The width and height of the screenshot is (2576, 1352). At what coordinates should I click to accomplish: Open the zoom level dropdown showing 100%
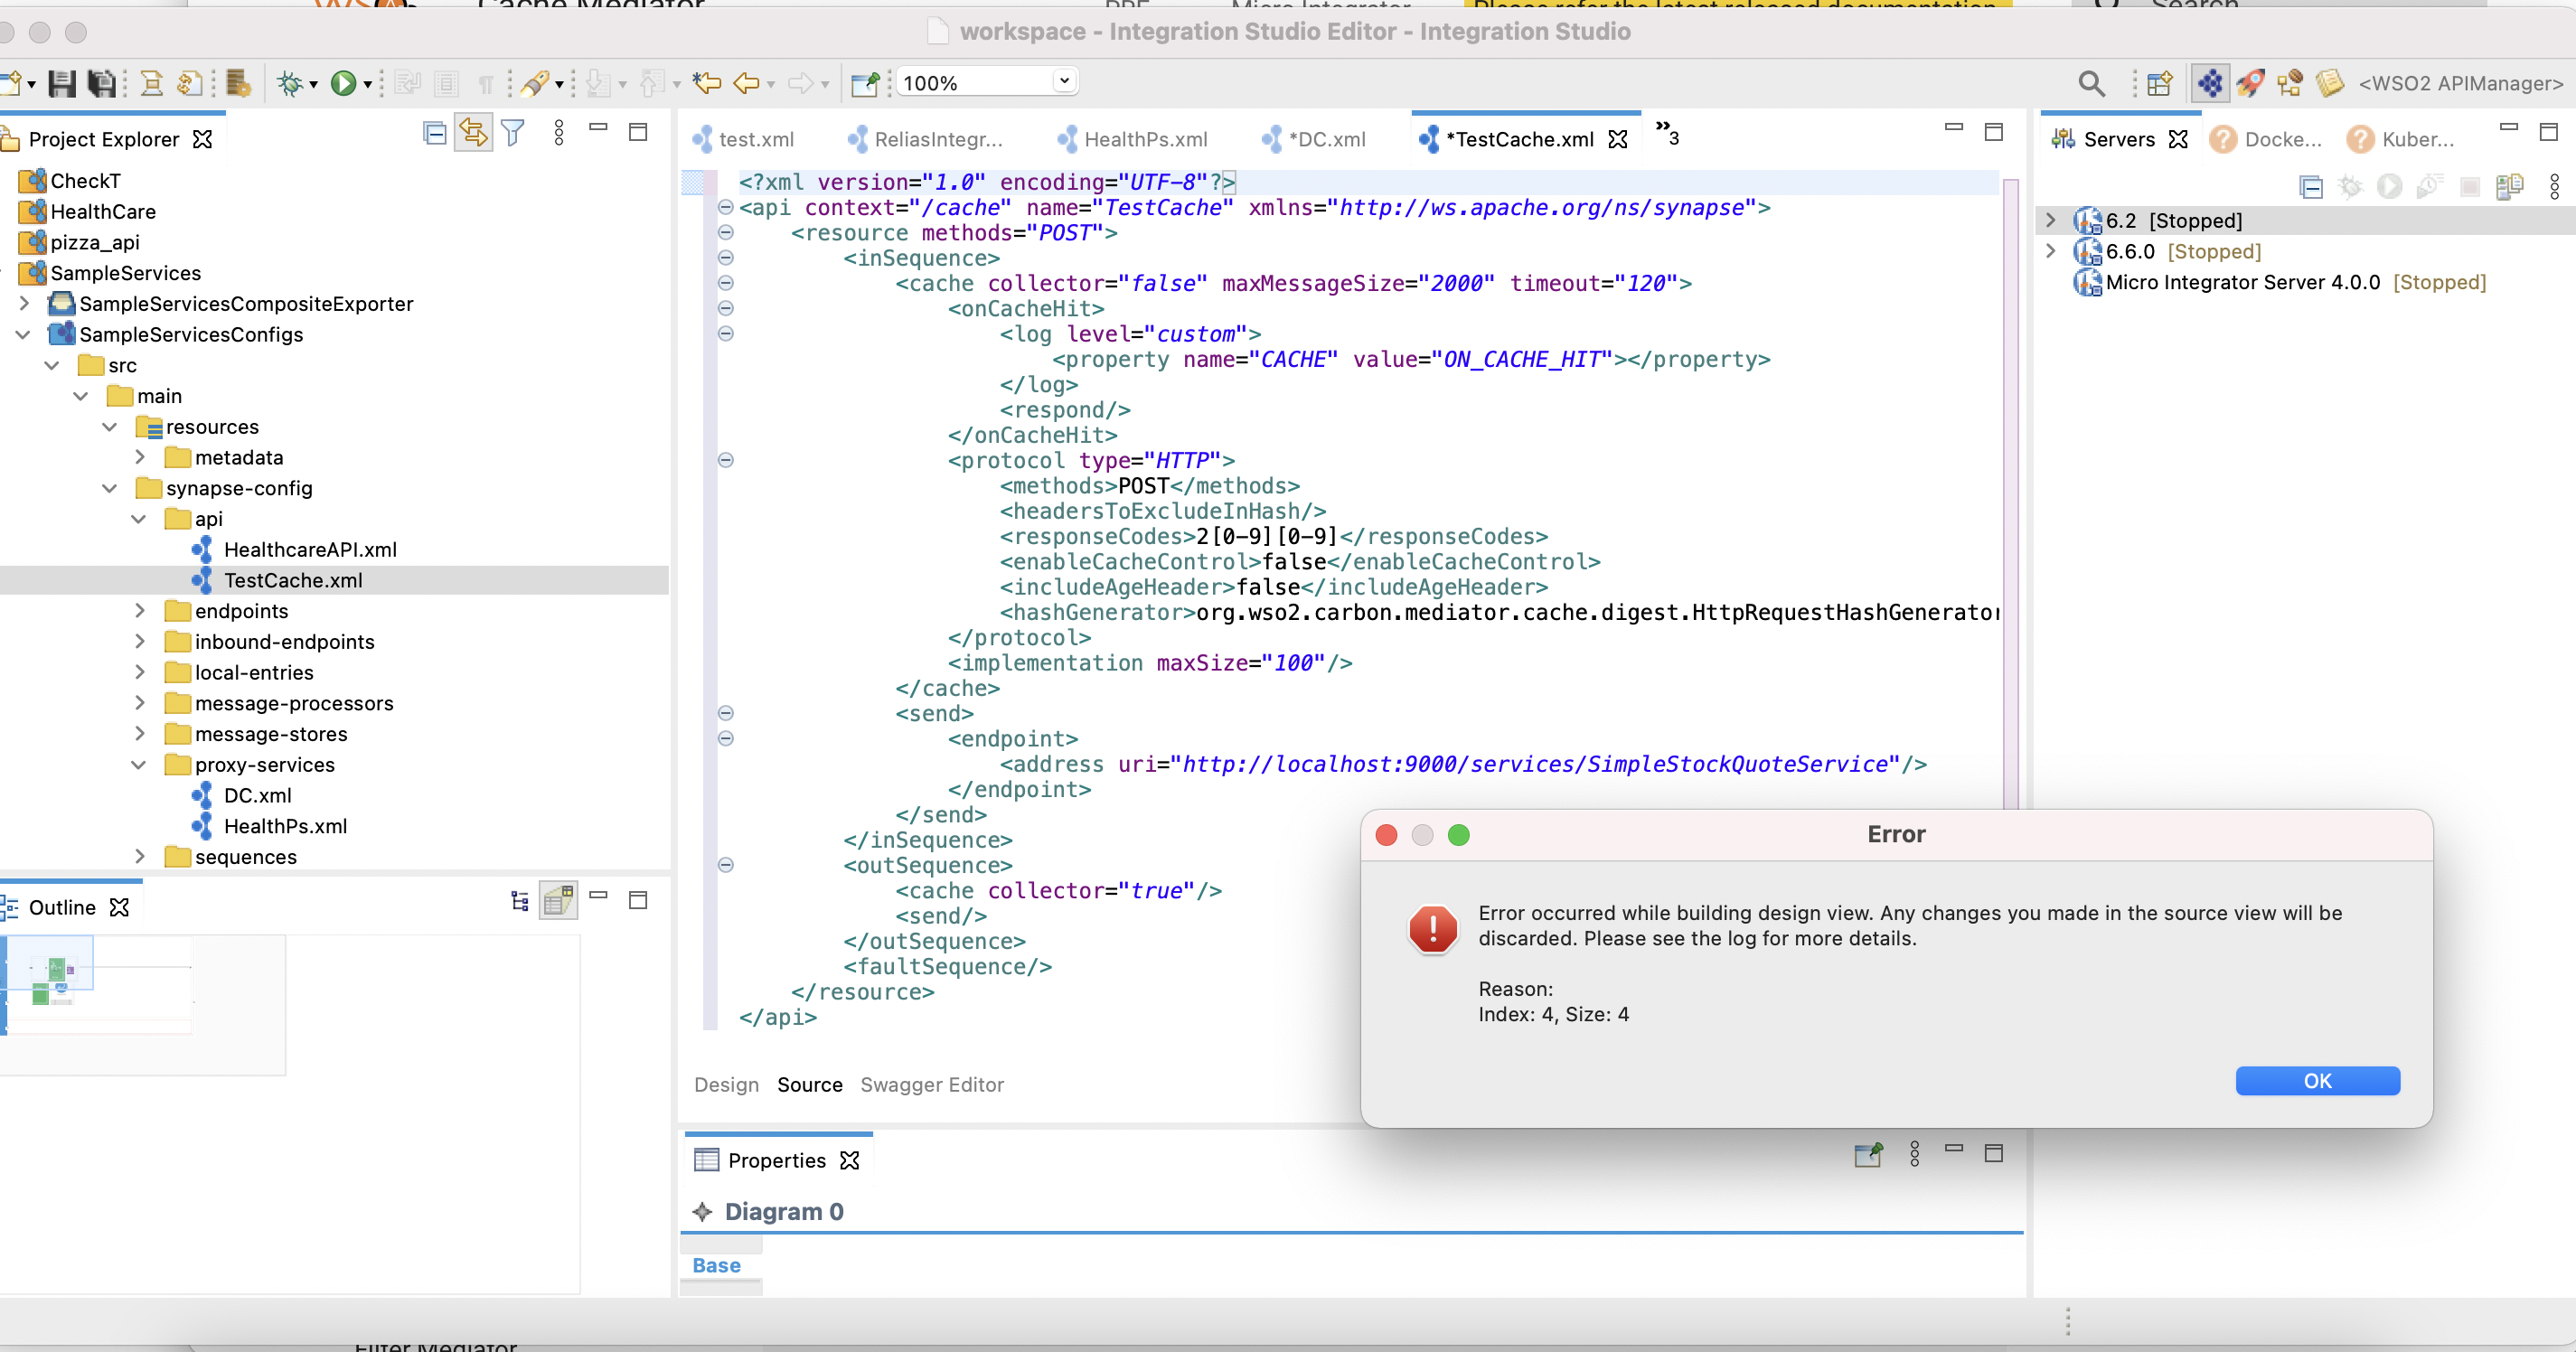click(1063, 81)
